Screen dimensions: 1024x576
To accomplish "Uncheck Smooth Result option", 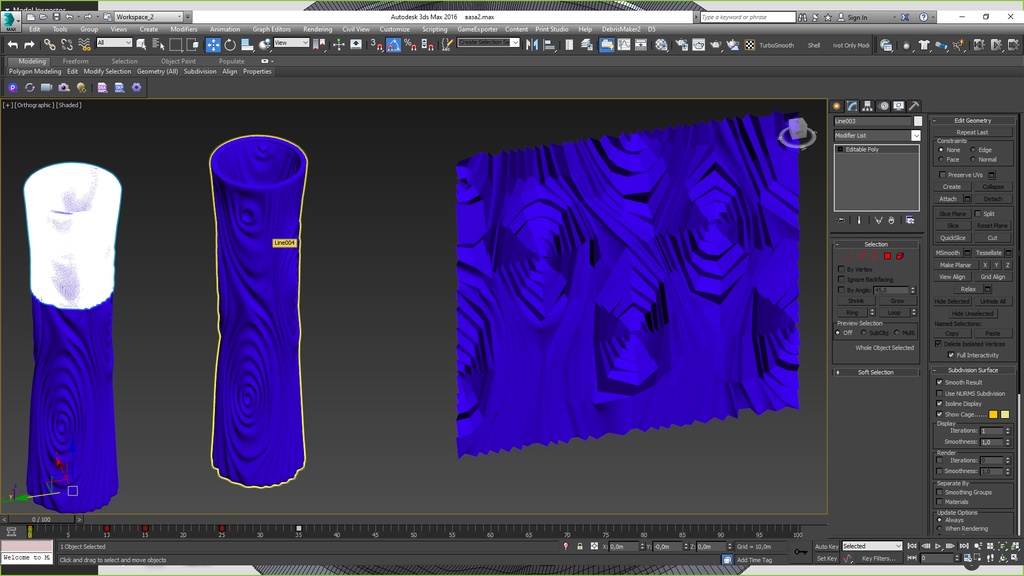I will (x=939, y=382).
